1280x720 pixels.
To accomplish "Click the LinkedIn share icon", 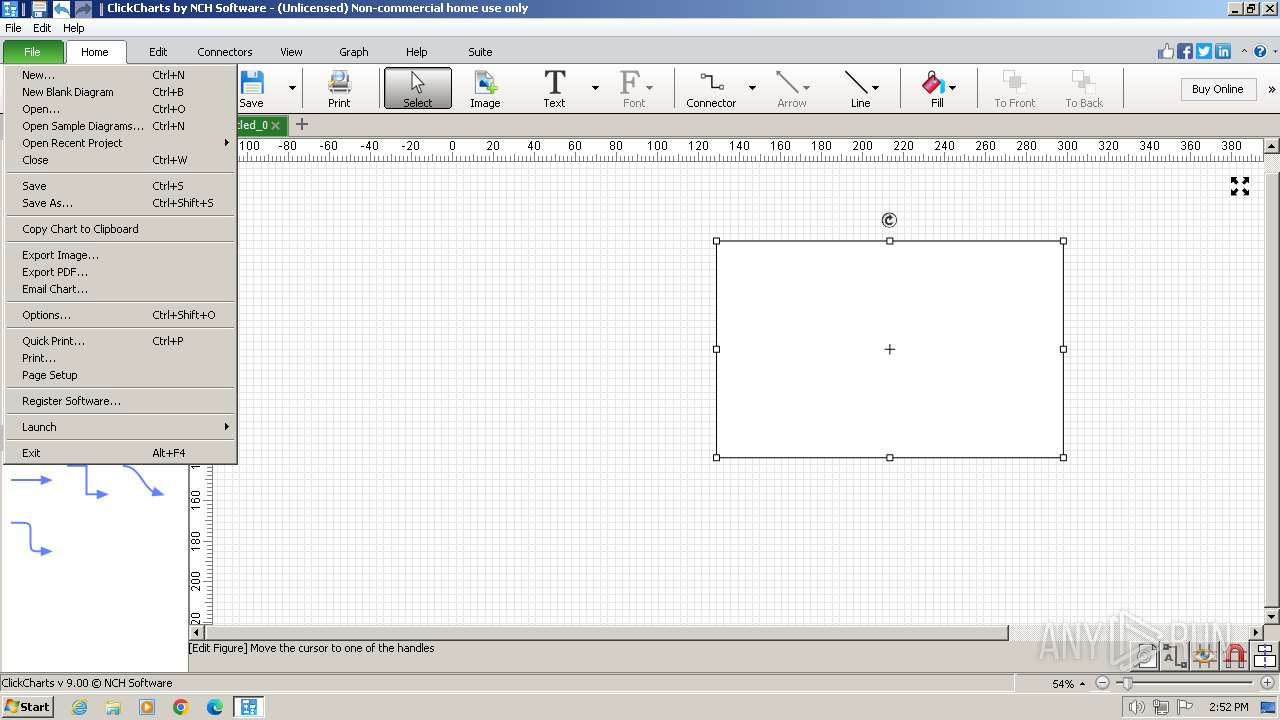I will (x=1223, y=52).
